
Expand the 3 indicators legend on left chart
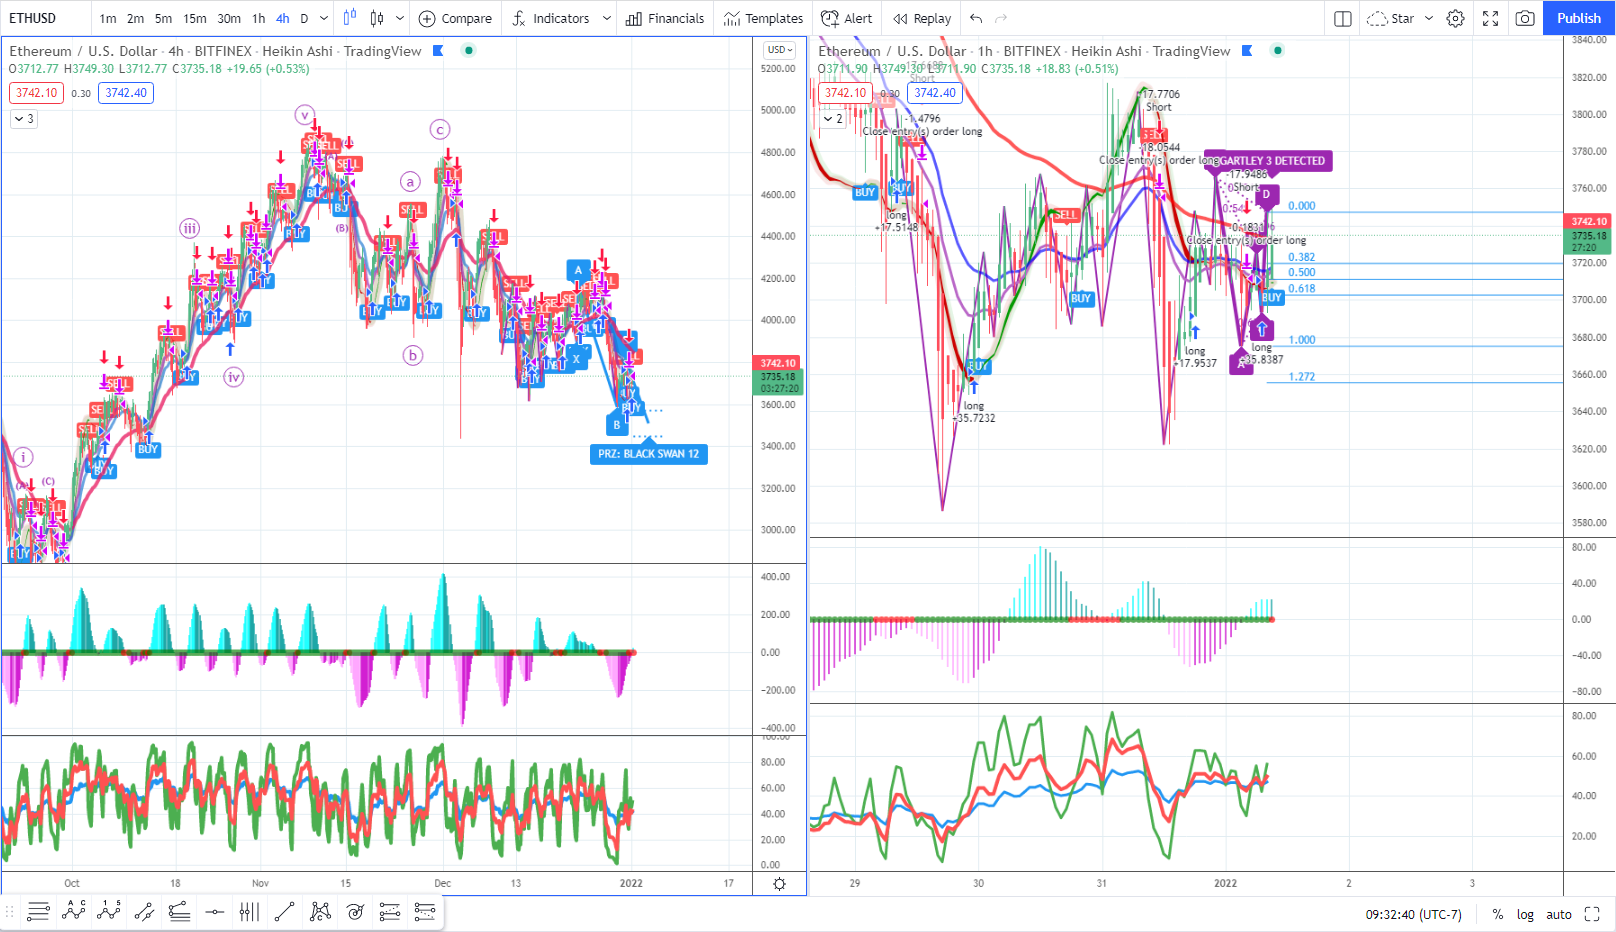click(23, 119)
